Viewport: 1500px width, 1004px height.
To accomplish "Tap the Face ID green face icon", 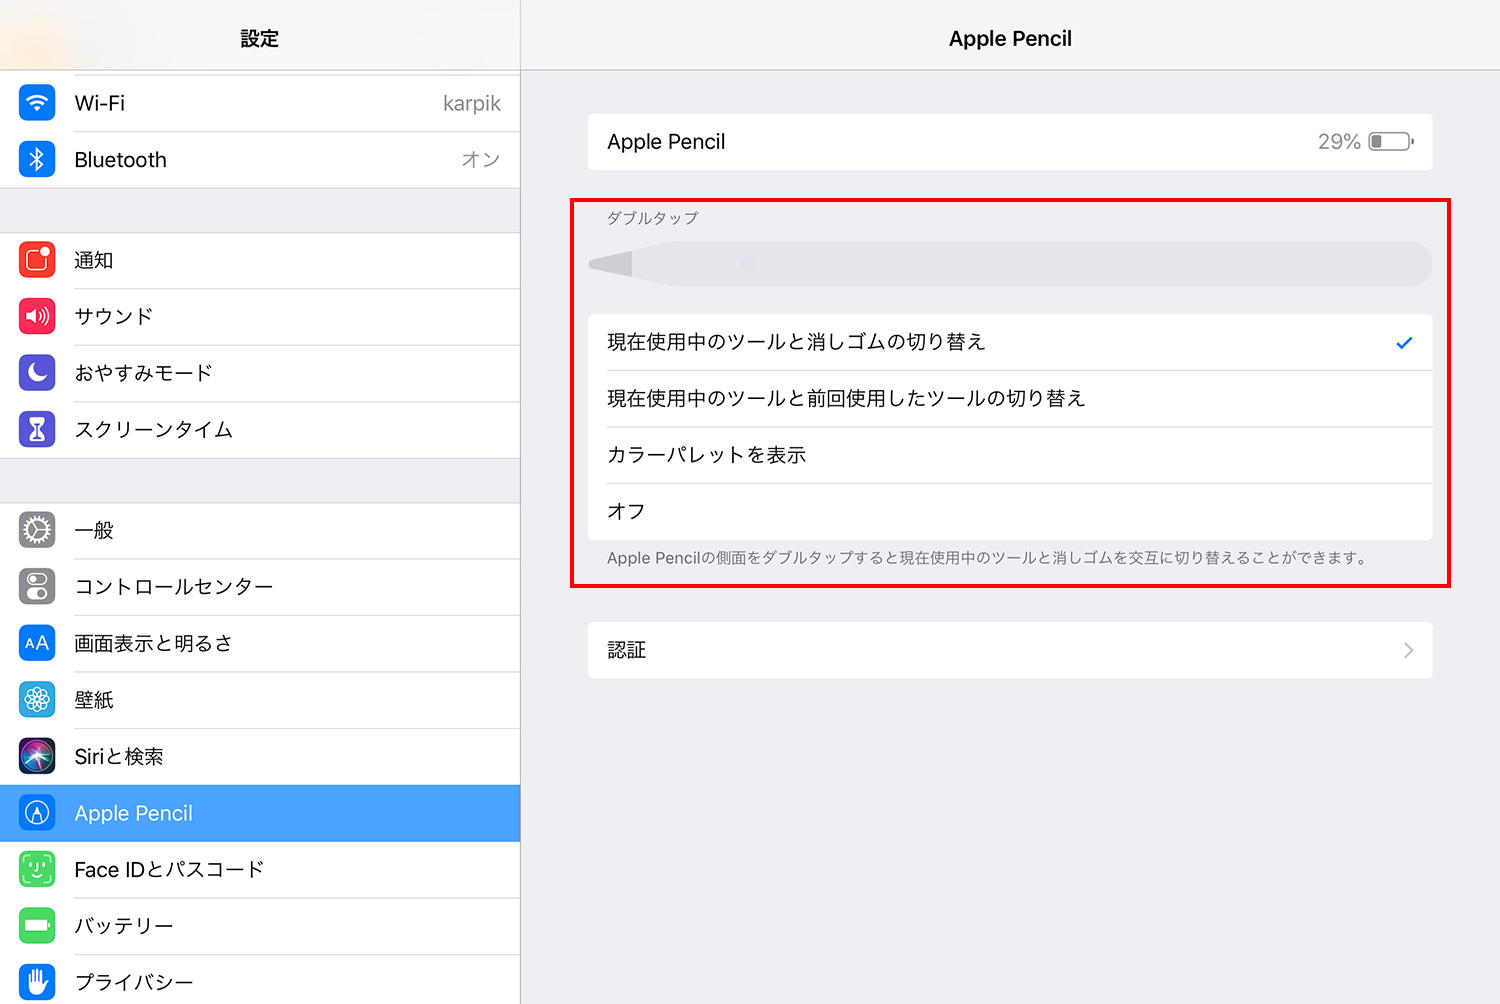I will point(37,869).
